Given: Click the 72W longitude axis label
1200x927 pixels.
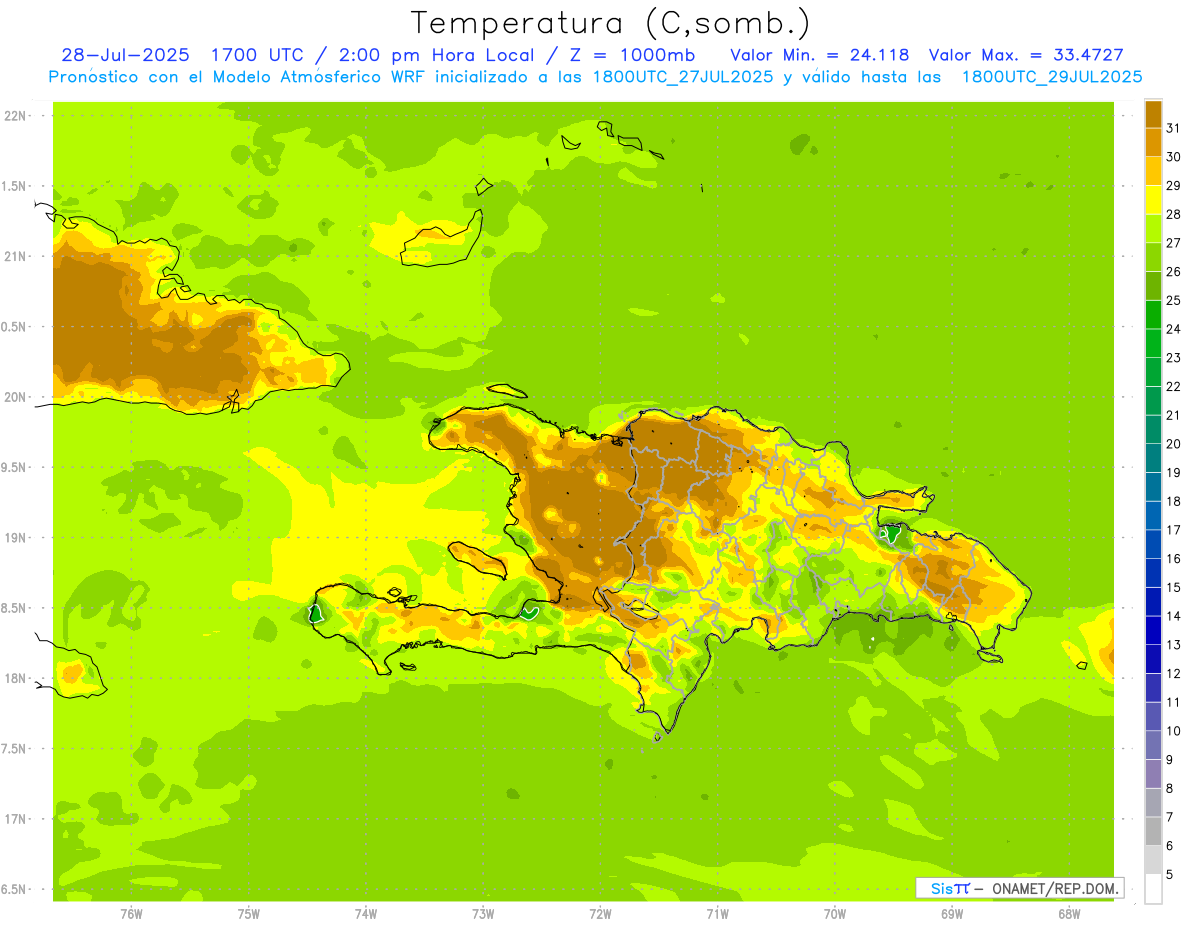Looking at the screenshot, I should (600, 913).
